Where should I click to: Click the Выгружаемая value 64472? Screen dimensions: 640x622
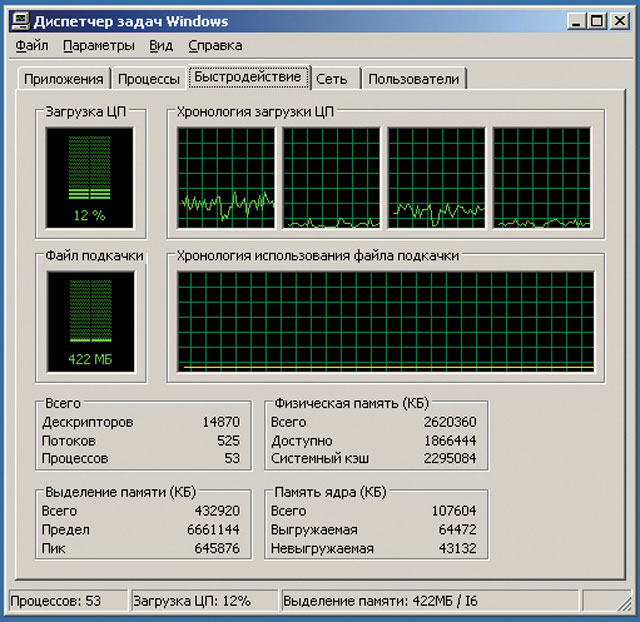pos(458,529)
